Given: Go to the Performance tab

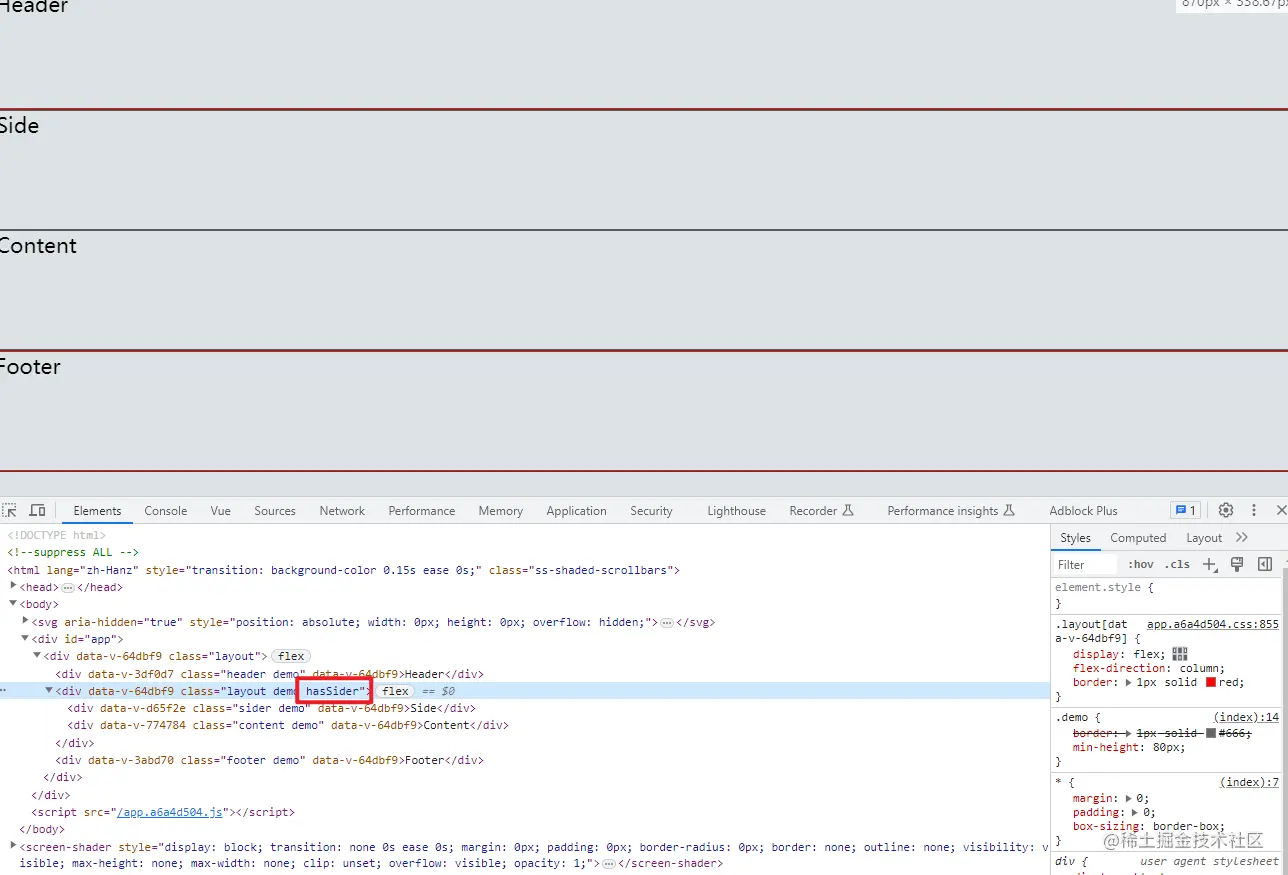Looking at the screenshot, I should [x=422, y=510].
